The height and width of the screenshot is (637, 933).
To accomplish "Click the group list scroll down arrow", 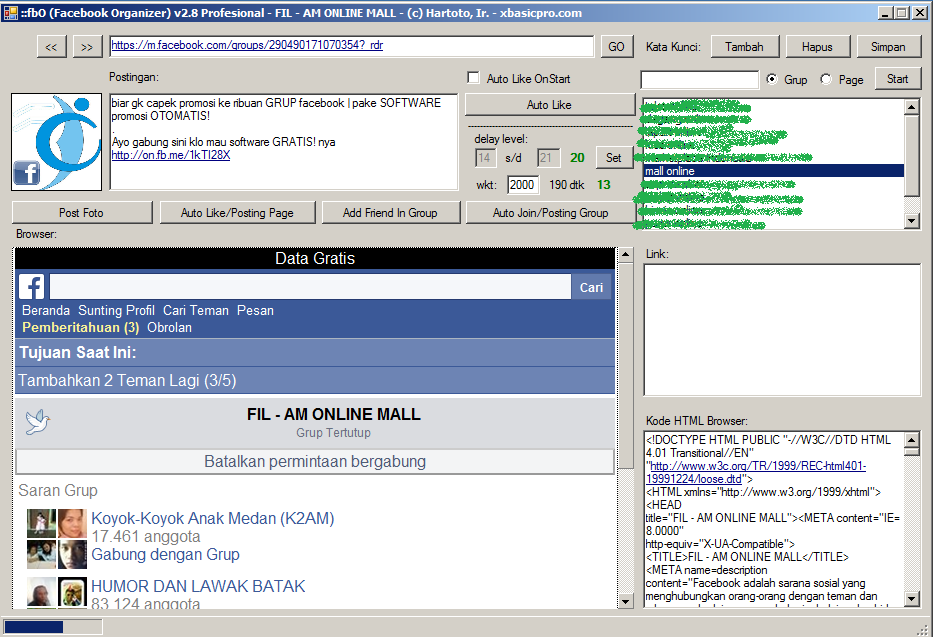I will 912,221.
